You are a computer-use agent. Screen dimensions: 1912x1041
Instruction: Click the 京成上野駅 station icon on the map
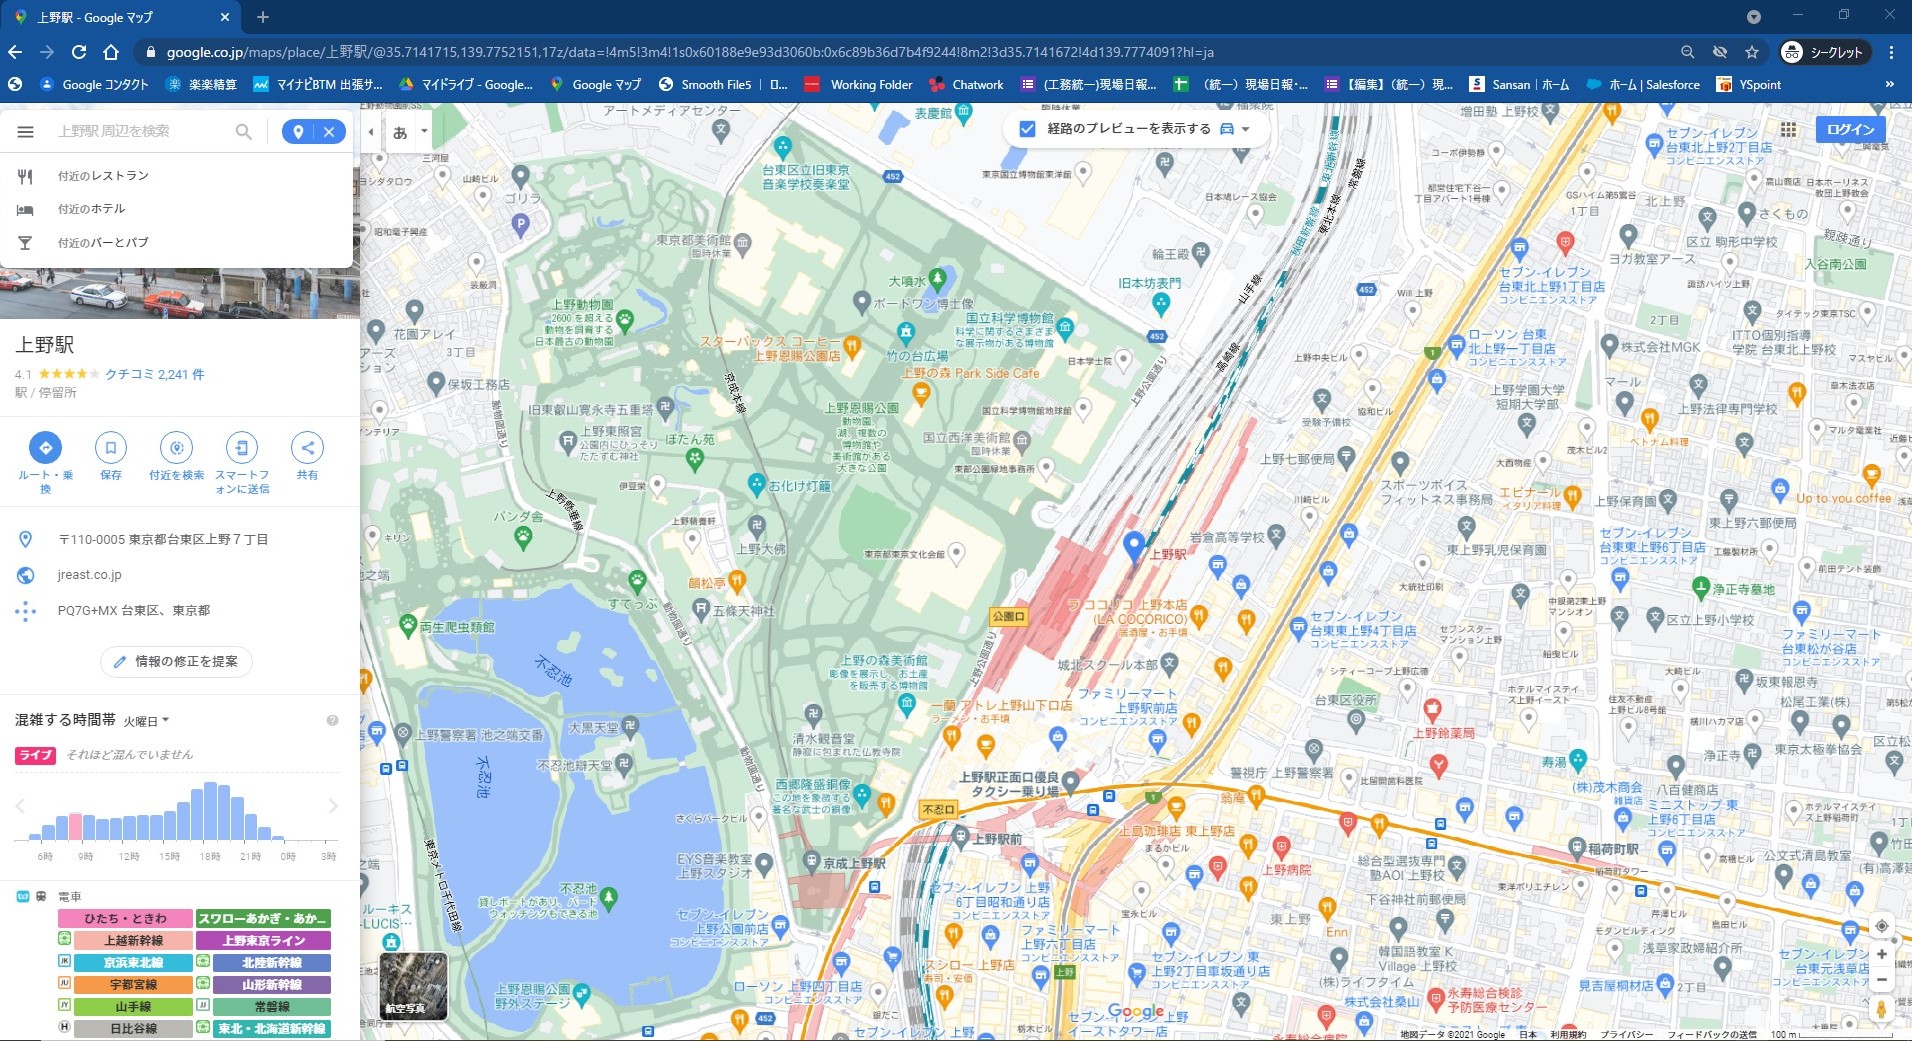pyautogui.click(x=813, y=862)
